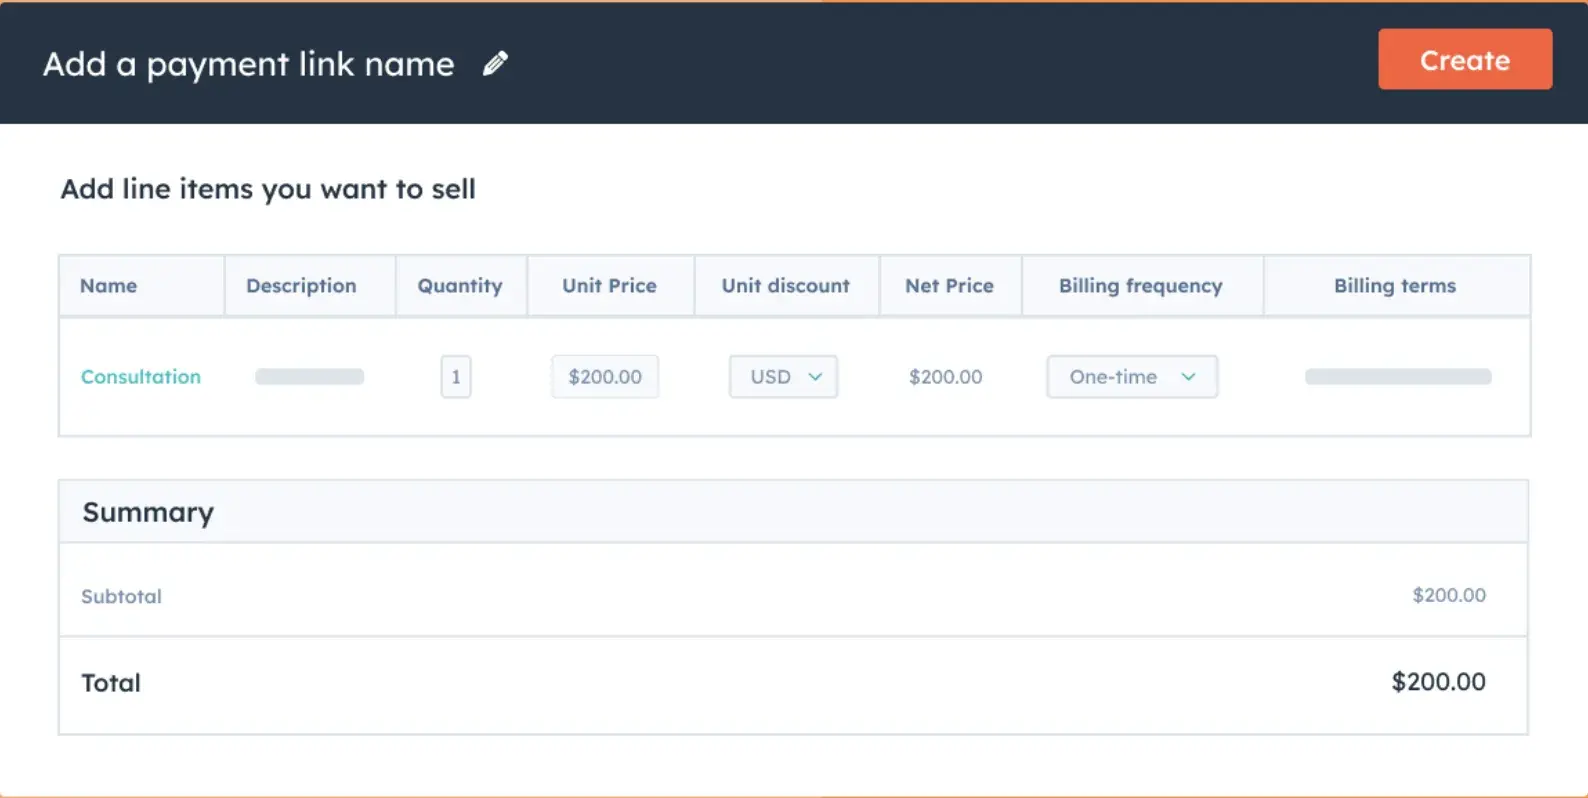
Task: Expand the One-time billing frequency dropdown
Action: [1132, 377]
